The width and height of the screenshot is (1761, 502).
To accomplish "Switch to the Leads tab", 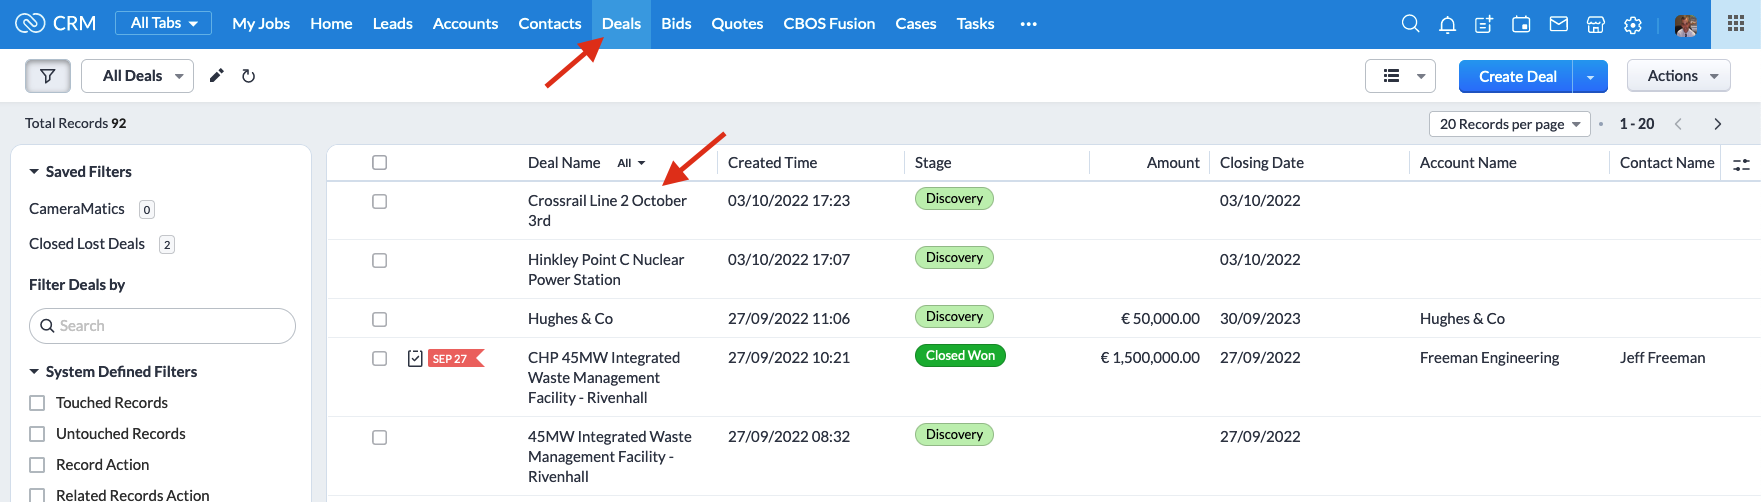I will (393, 24).
